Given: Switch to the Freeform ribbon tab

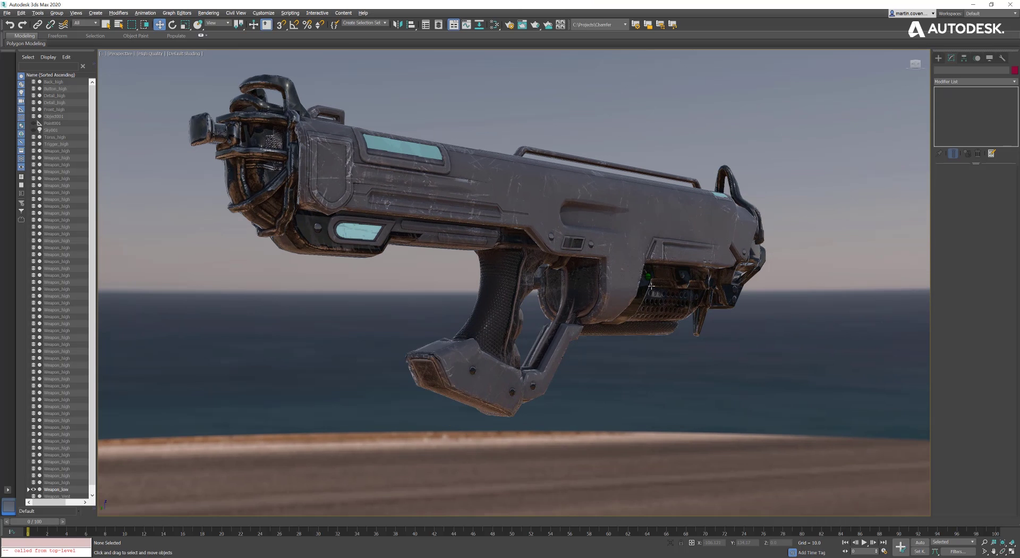Looking at the screenshot, I should (x=57, y=36).
